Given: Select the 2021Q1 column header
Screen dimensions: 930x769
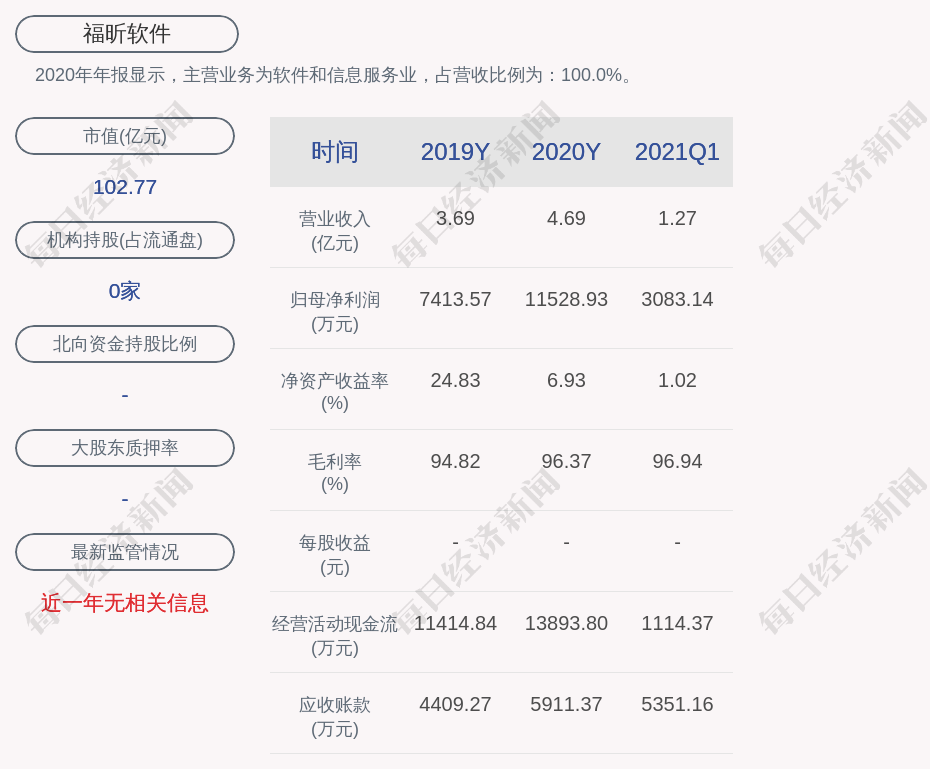Looking at the screenshot, I should (677, 152).
